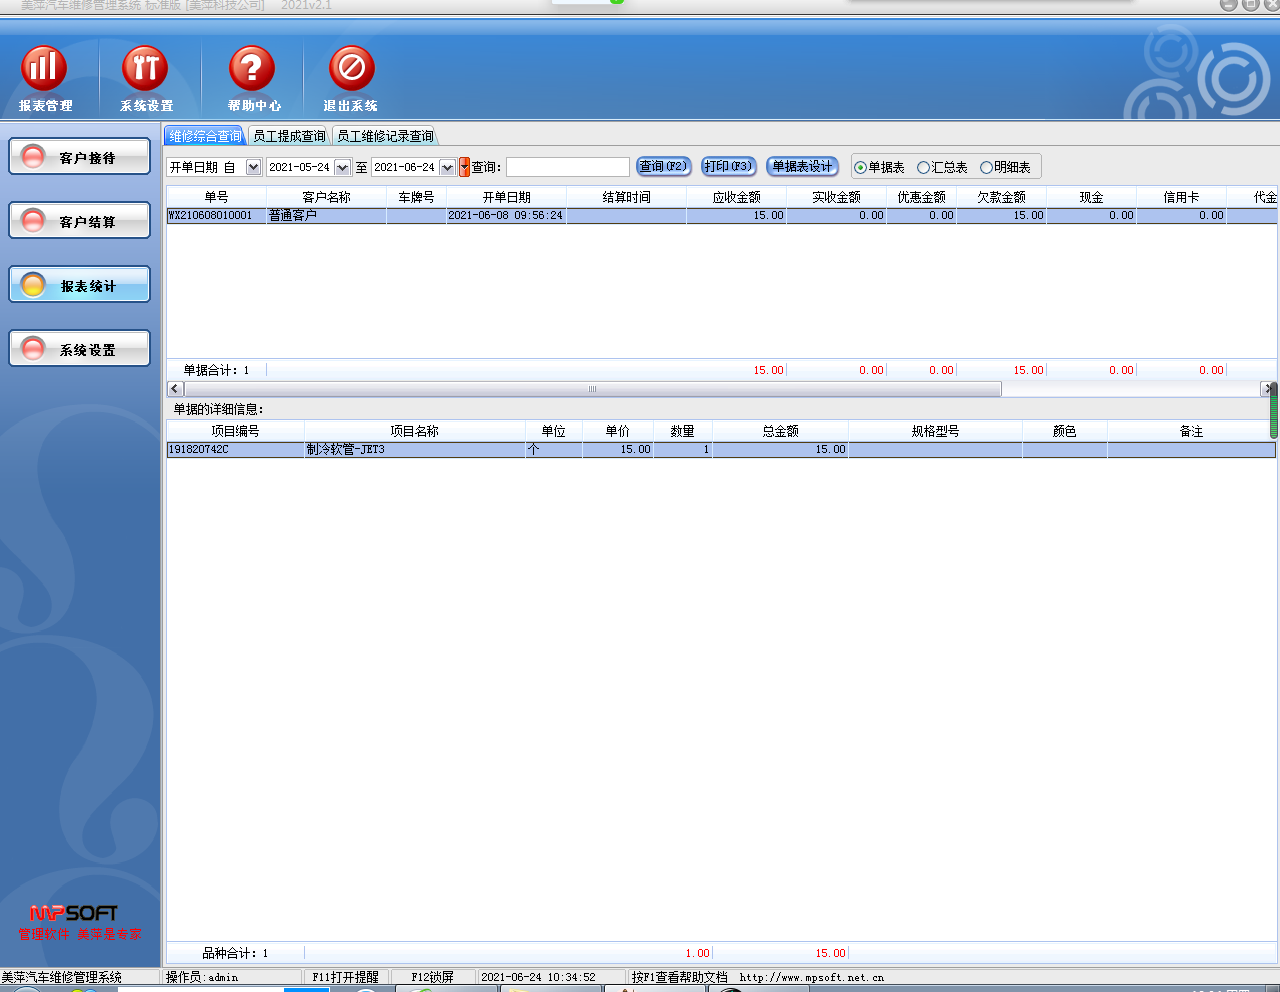Click the 总金额 column header
Screen dimensions: 1280x992
pos(780,431)
